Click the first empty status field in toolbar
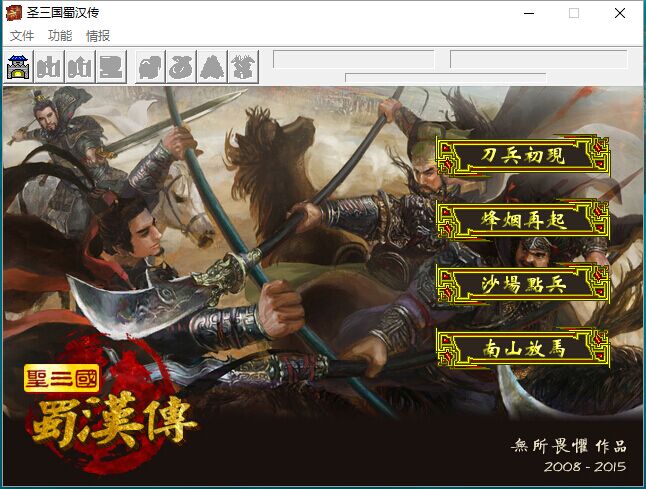This screenshot has width=646, height=489. tap(353, 59)
